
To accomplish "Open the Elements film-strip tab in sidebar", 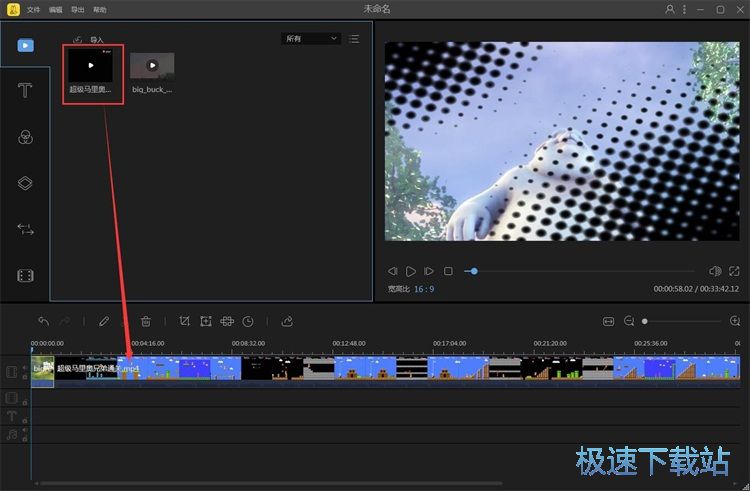I will click(25, 275).
